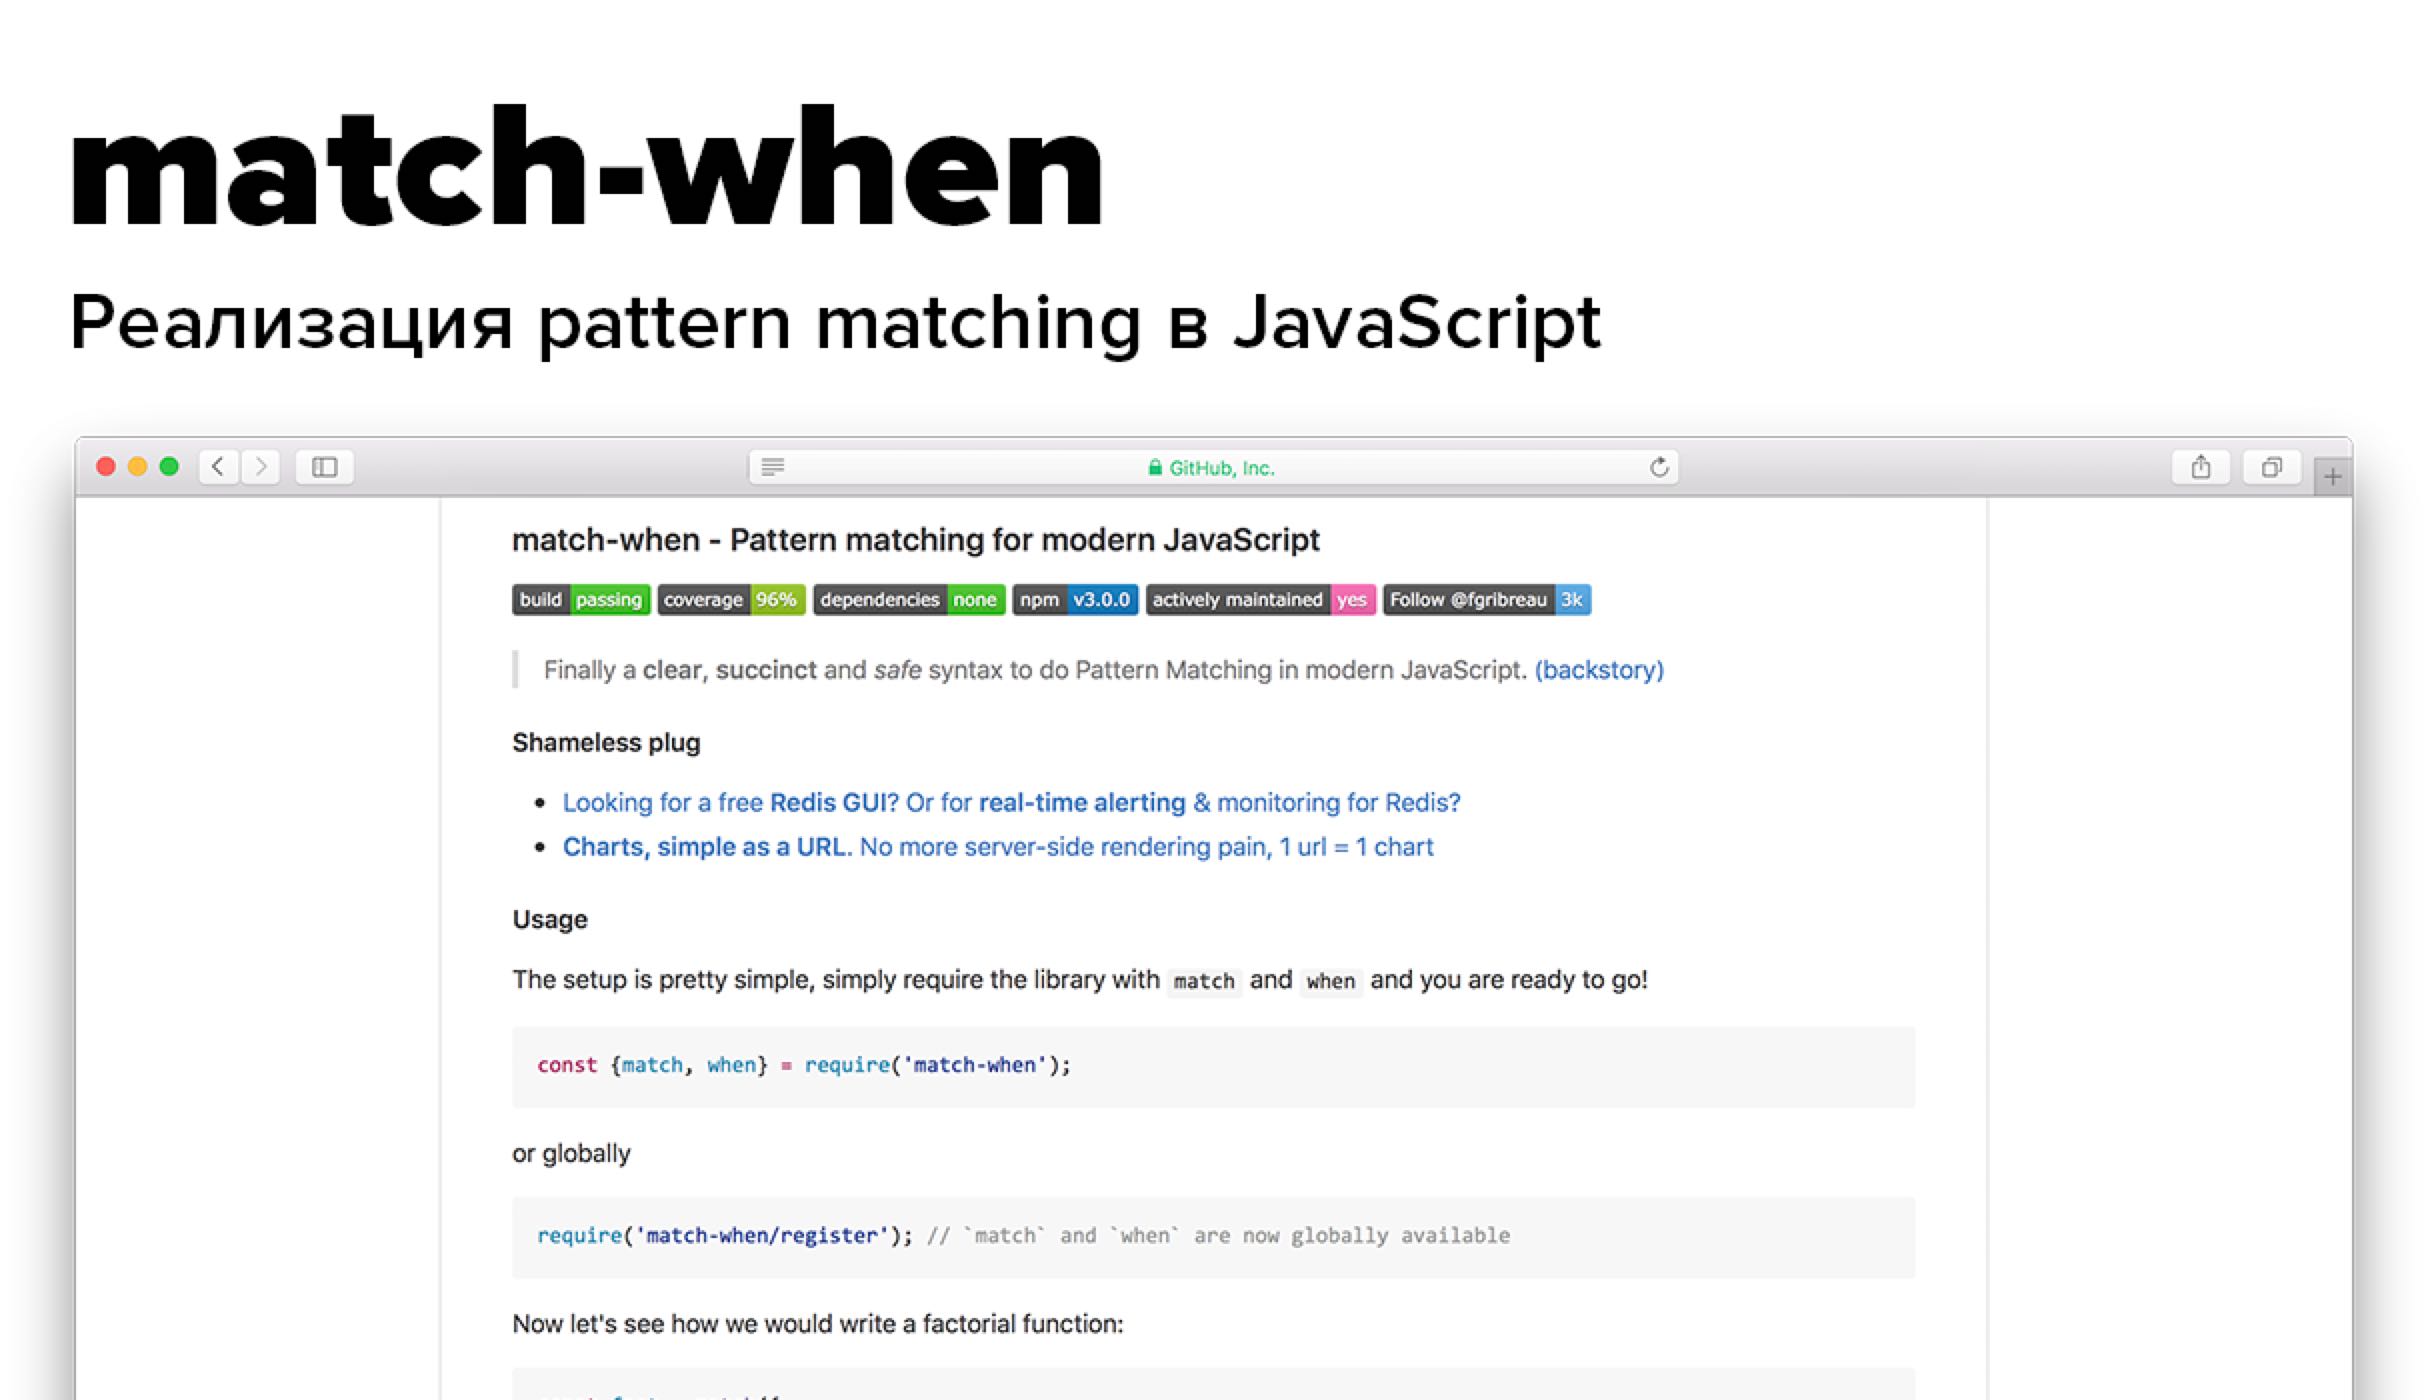Screen dimensions: 2428x1400
Task: Open the (backstory) link
Action: (1599, 670)
